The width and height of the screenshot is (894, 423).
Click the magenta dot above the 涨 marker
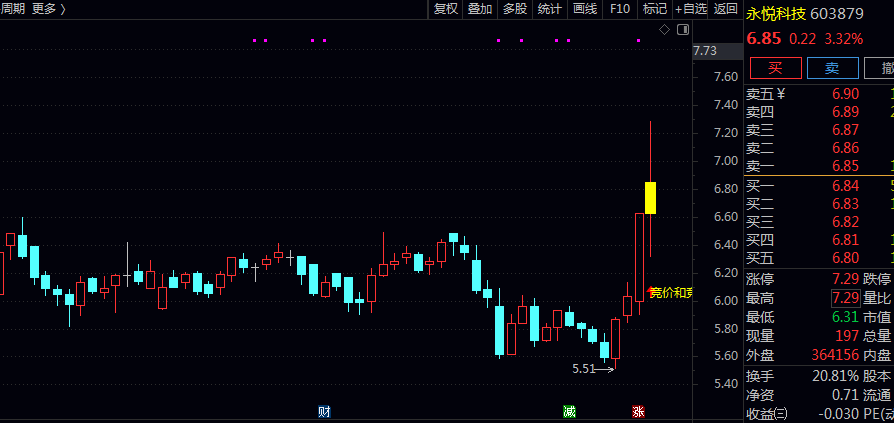coord(639,40)
